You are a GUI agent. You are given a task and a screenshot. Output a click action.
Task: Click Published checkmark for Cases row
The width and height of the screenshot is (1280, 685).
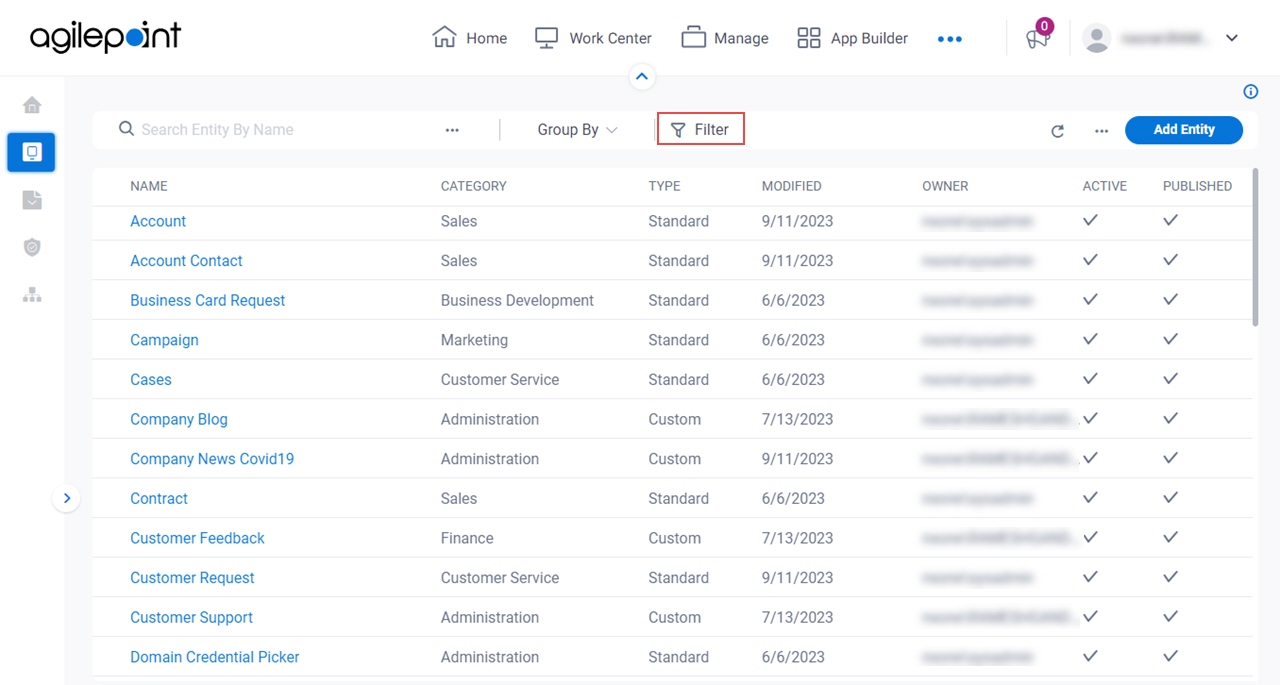[x=1170, y=379]
